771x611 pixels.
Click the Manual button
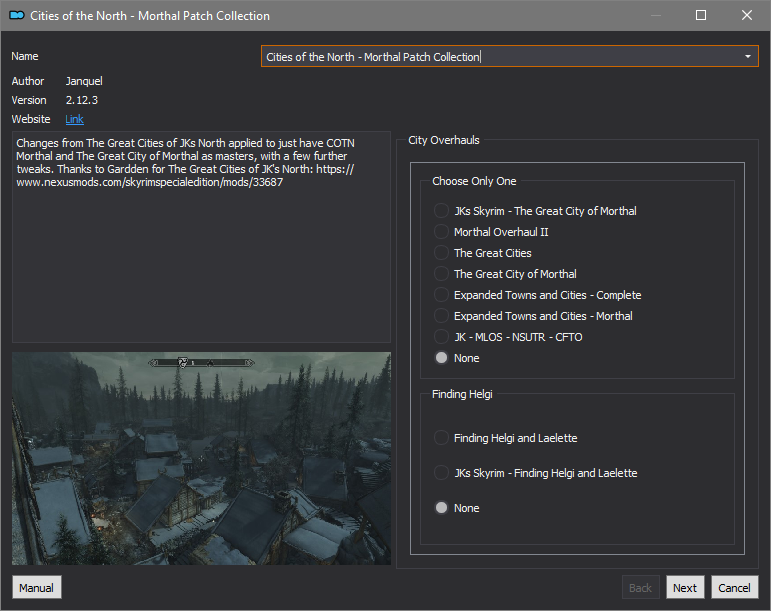36,587
